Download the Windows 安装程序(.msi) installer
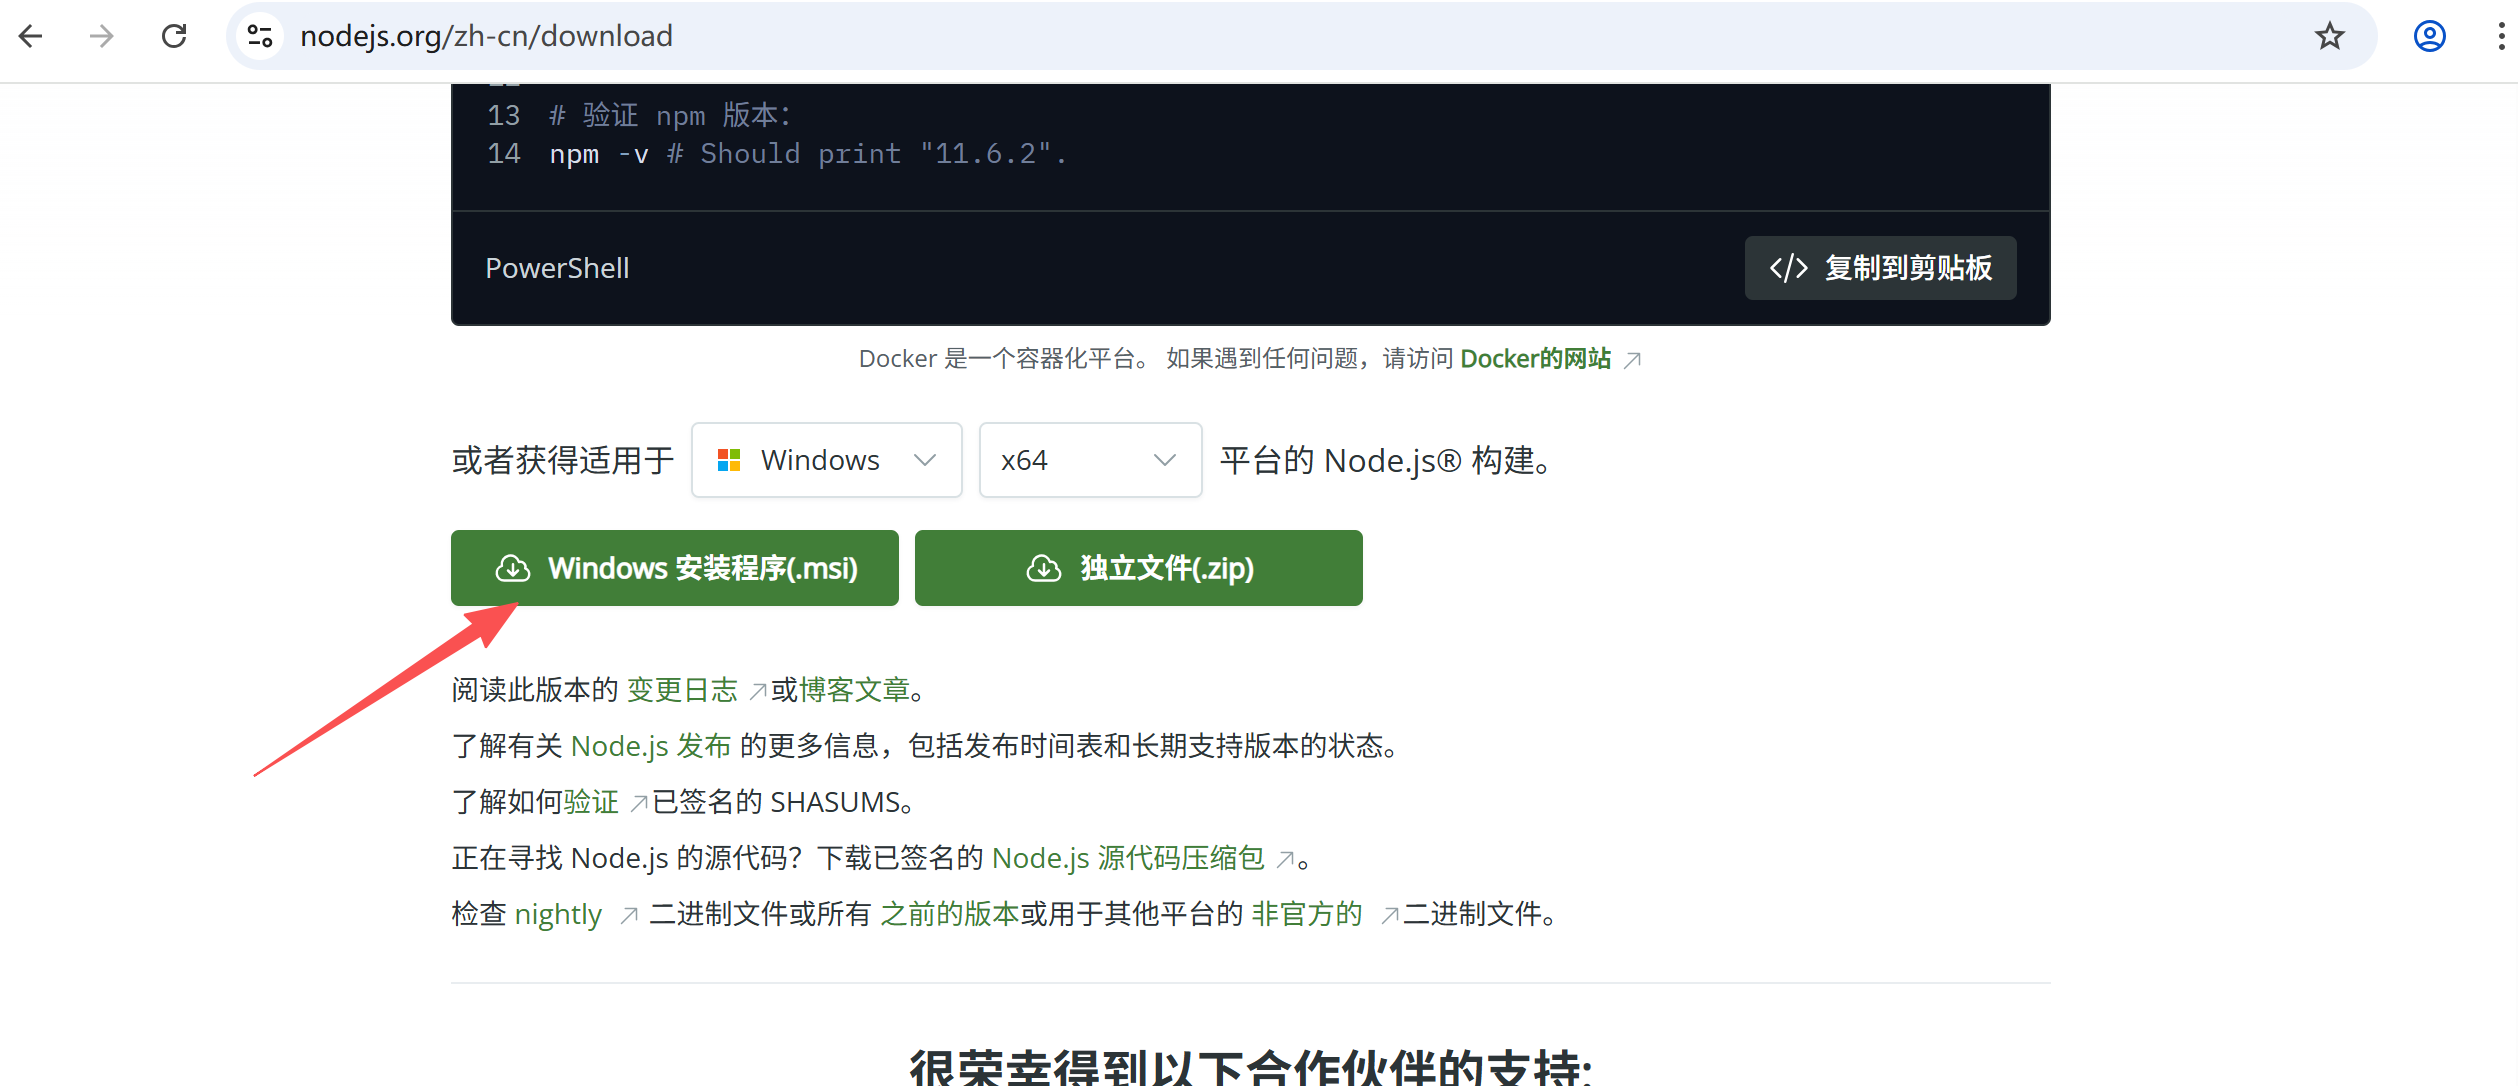 pos(675,568)
